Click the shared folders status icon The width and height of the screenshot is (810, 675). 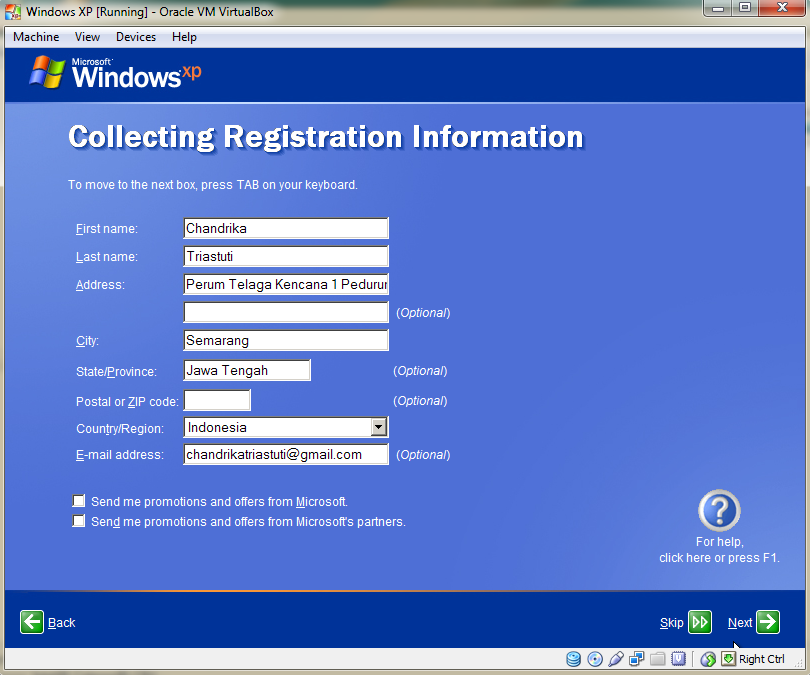(x=658, y=659)
